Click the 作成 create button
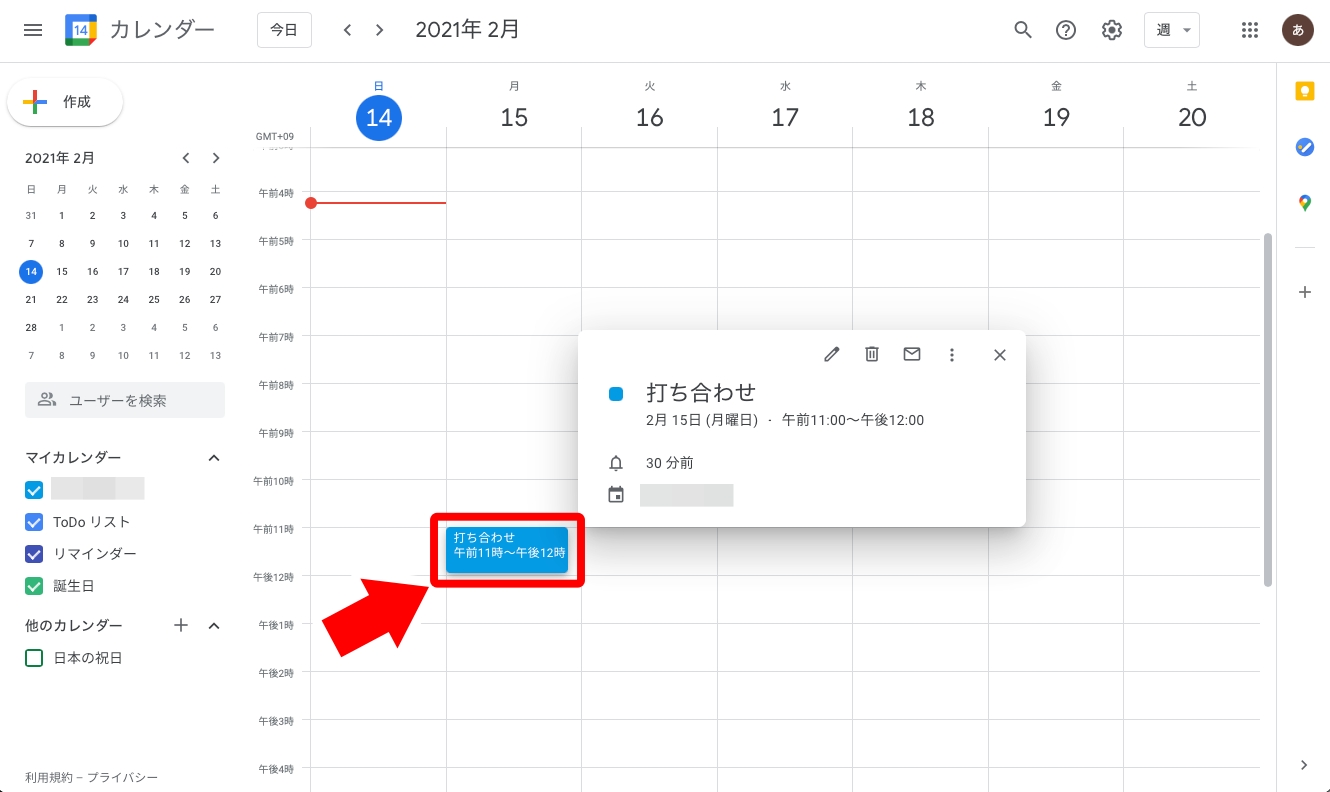 [65, 102]
